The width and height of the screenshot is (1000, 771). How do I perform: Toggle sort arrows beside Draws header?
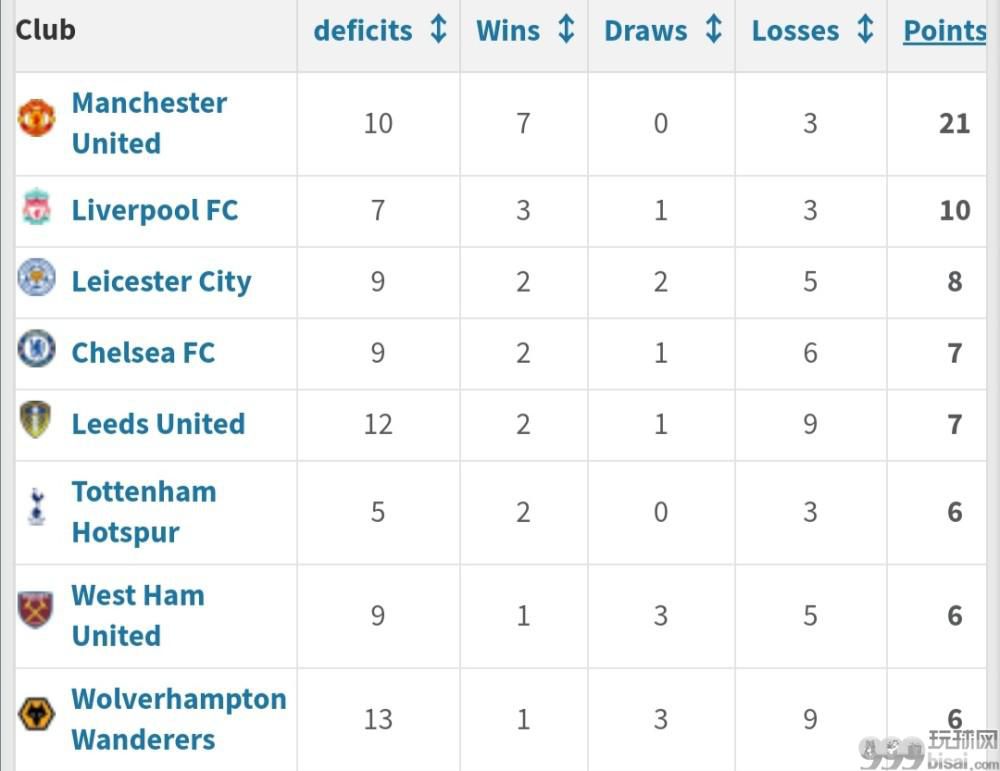coord(714,29)
